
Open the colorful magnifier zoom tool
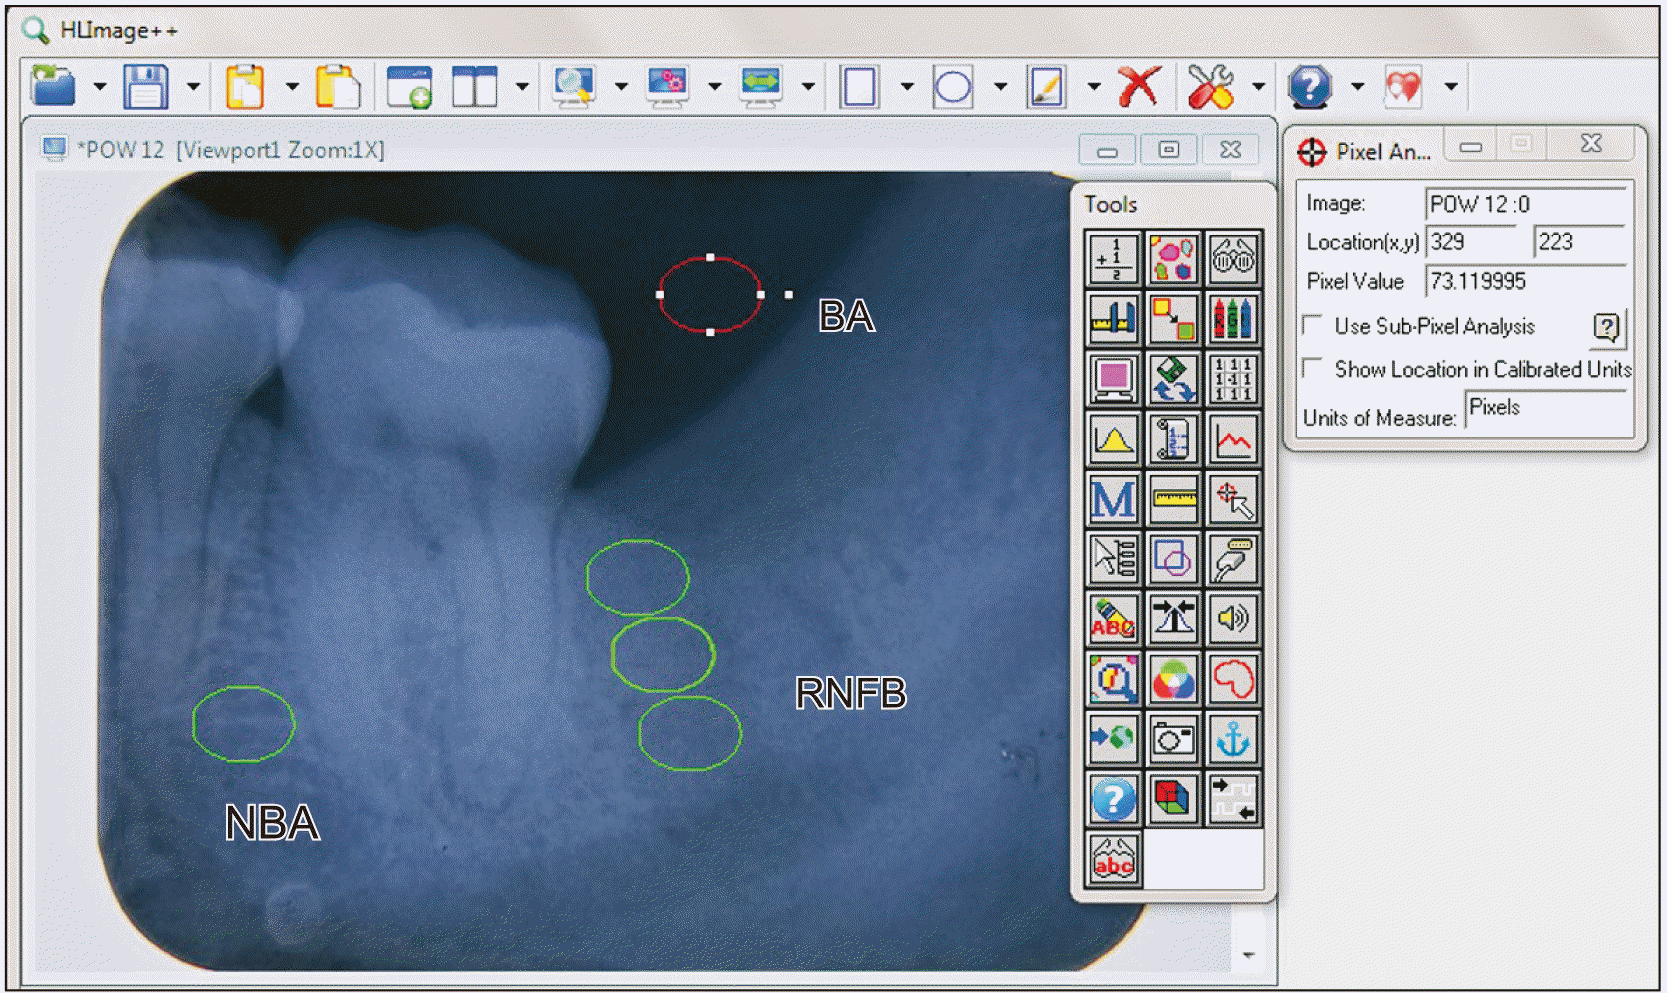click(x=1113, y=679)
